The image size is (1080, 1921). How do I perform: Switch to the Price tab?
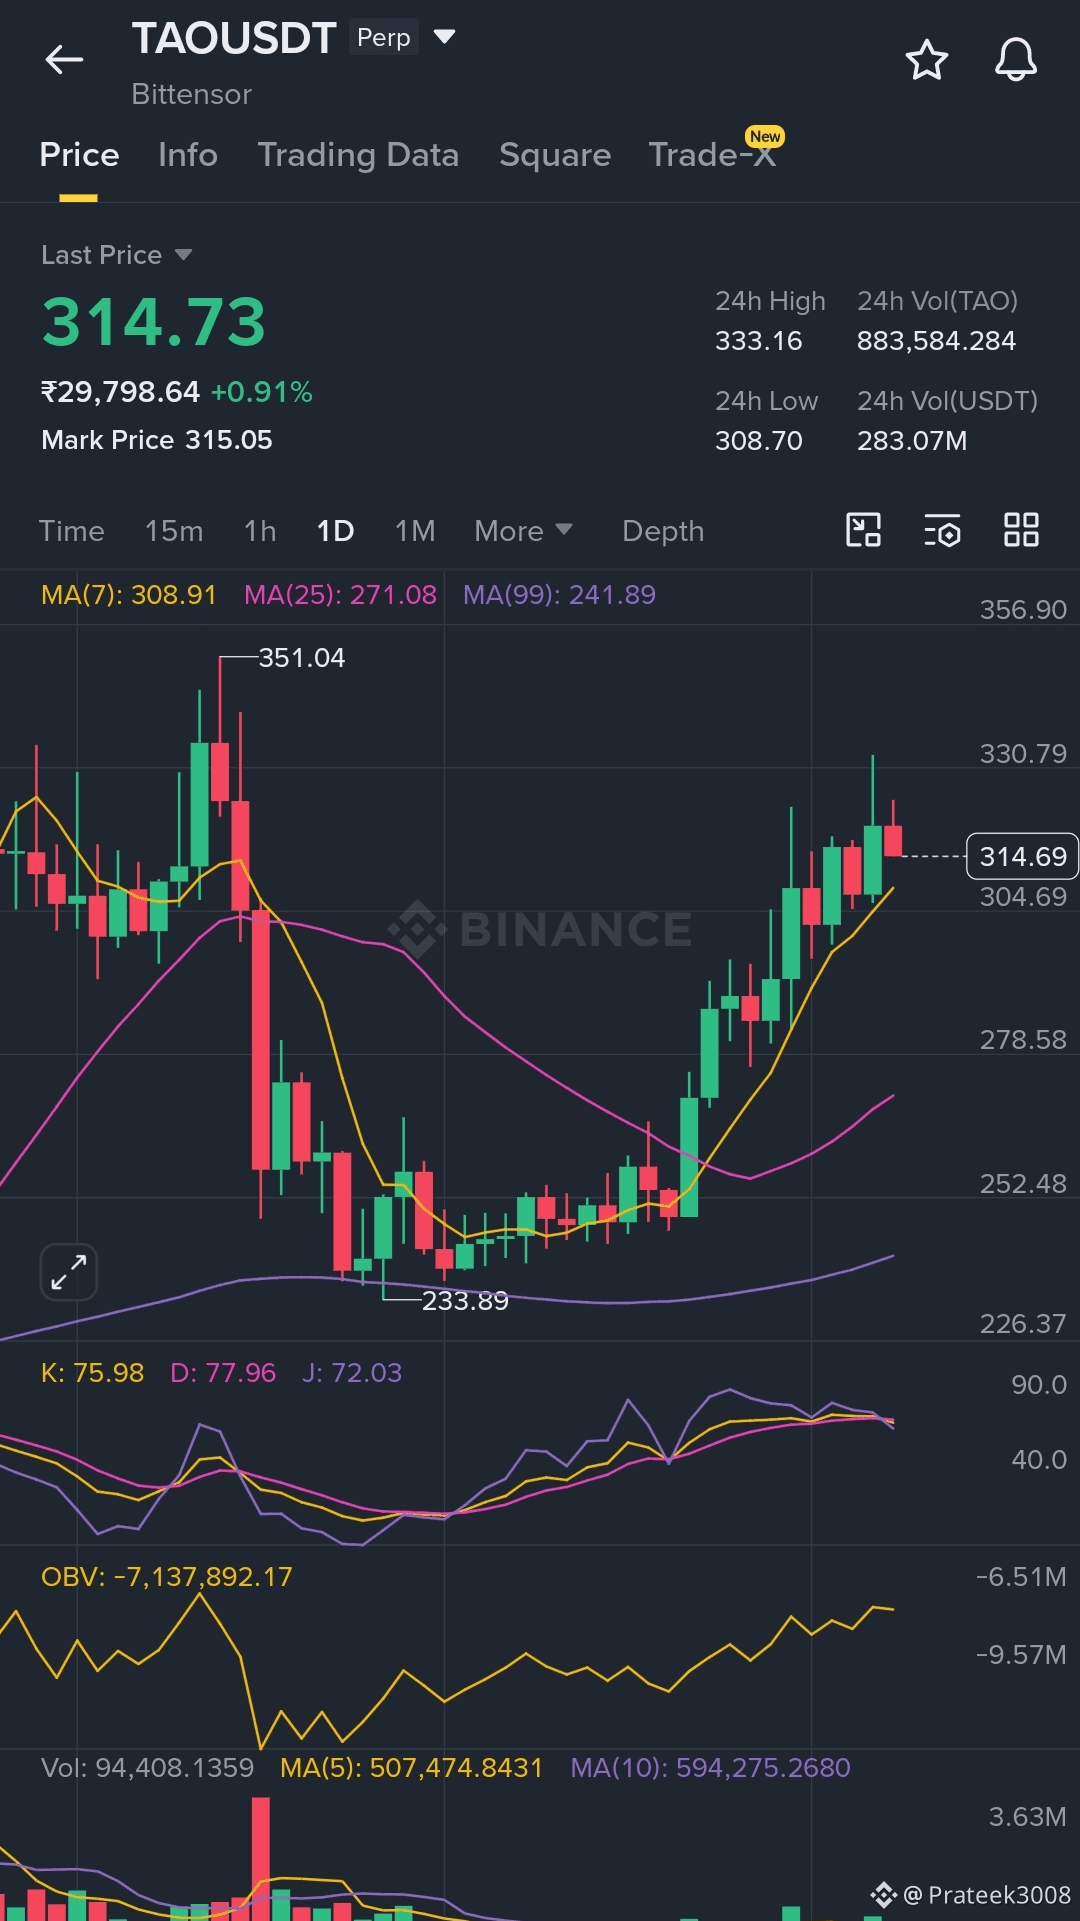click(79, 155)
